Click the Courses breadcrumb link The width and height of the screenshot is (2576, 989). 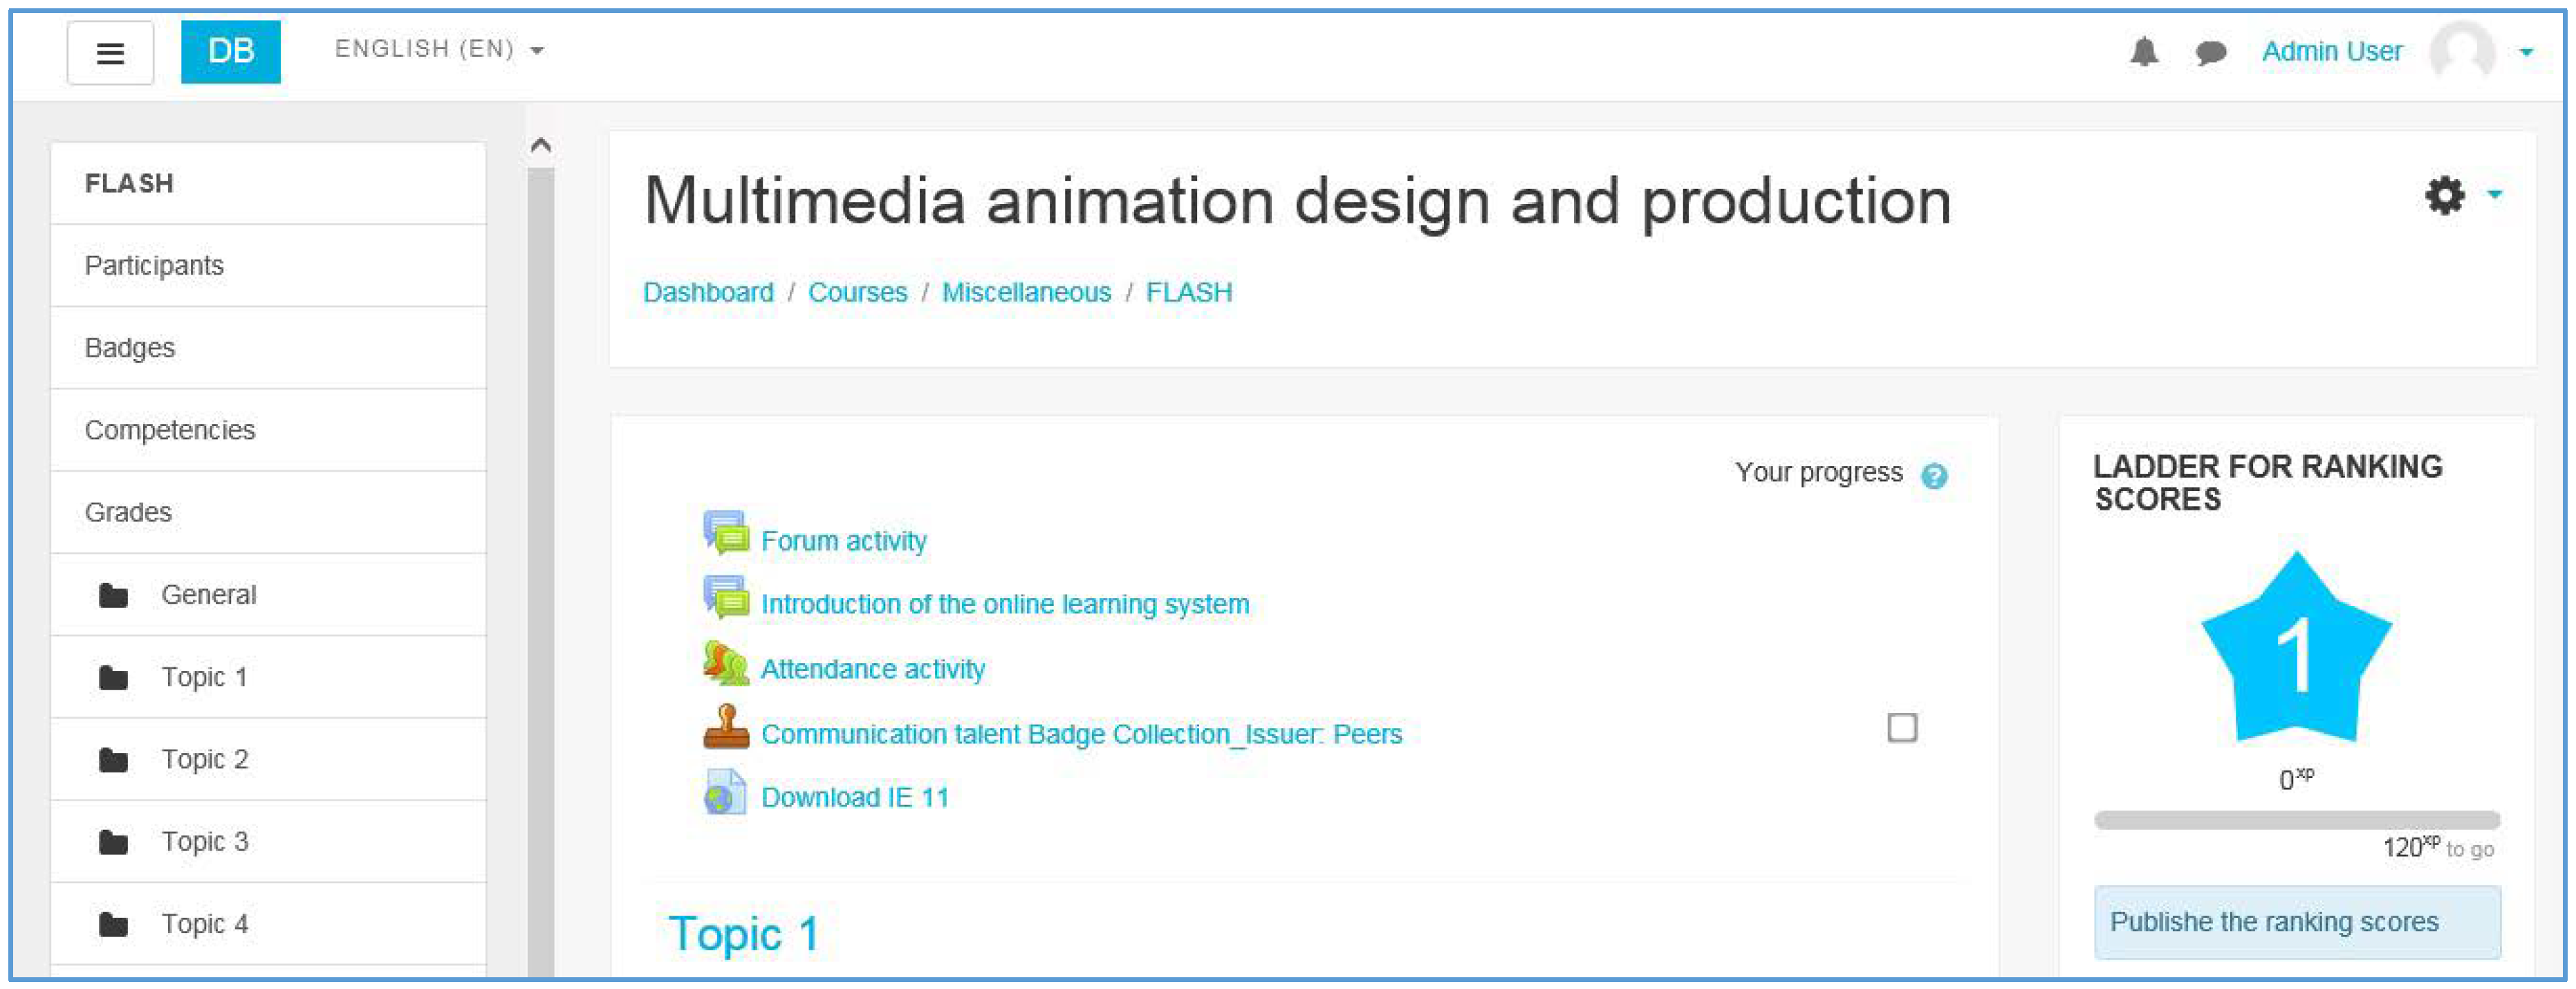857,292
